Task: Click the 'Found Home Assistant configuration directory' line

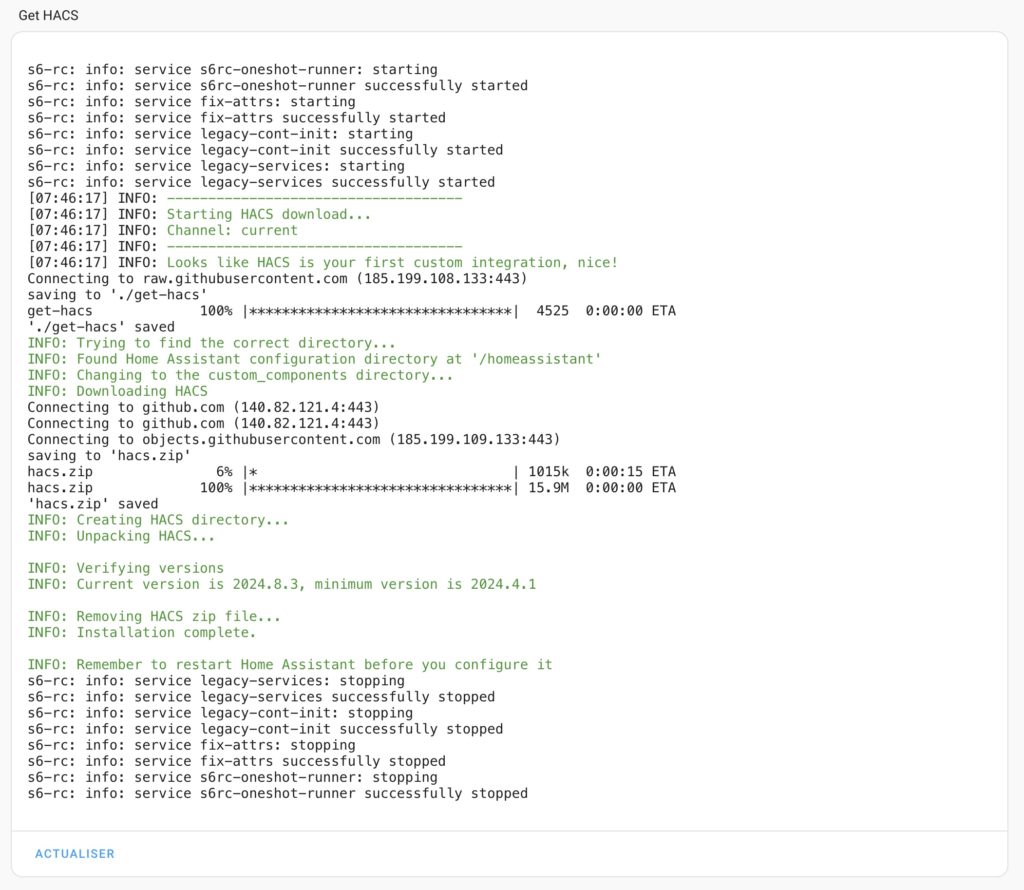Action: tap(314, 359)
